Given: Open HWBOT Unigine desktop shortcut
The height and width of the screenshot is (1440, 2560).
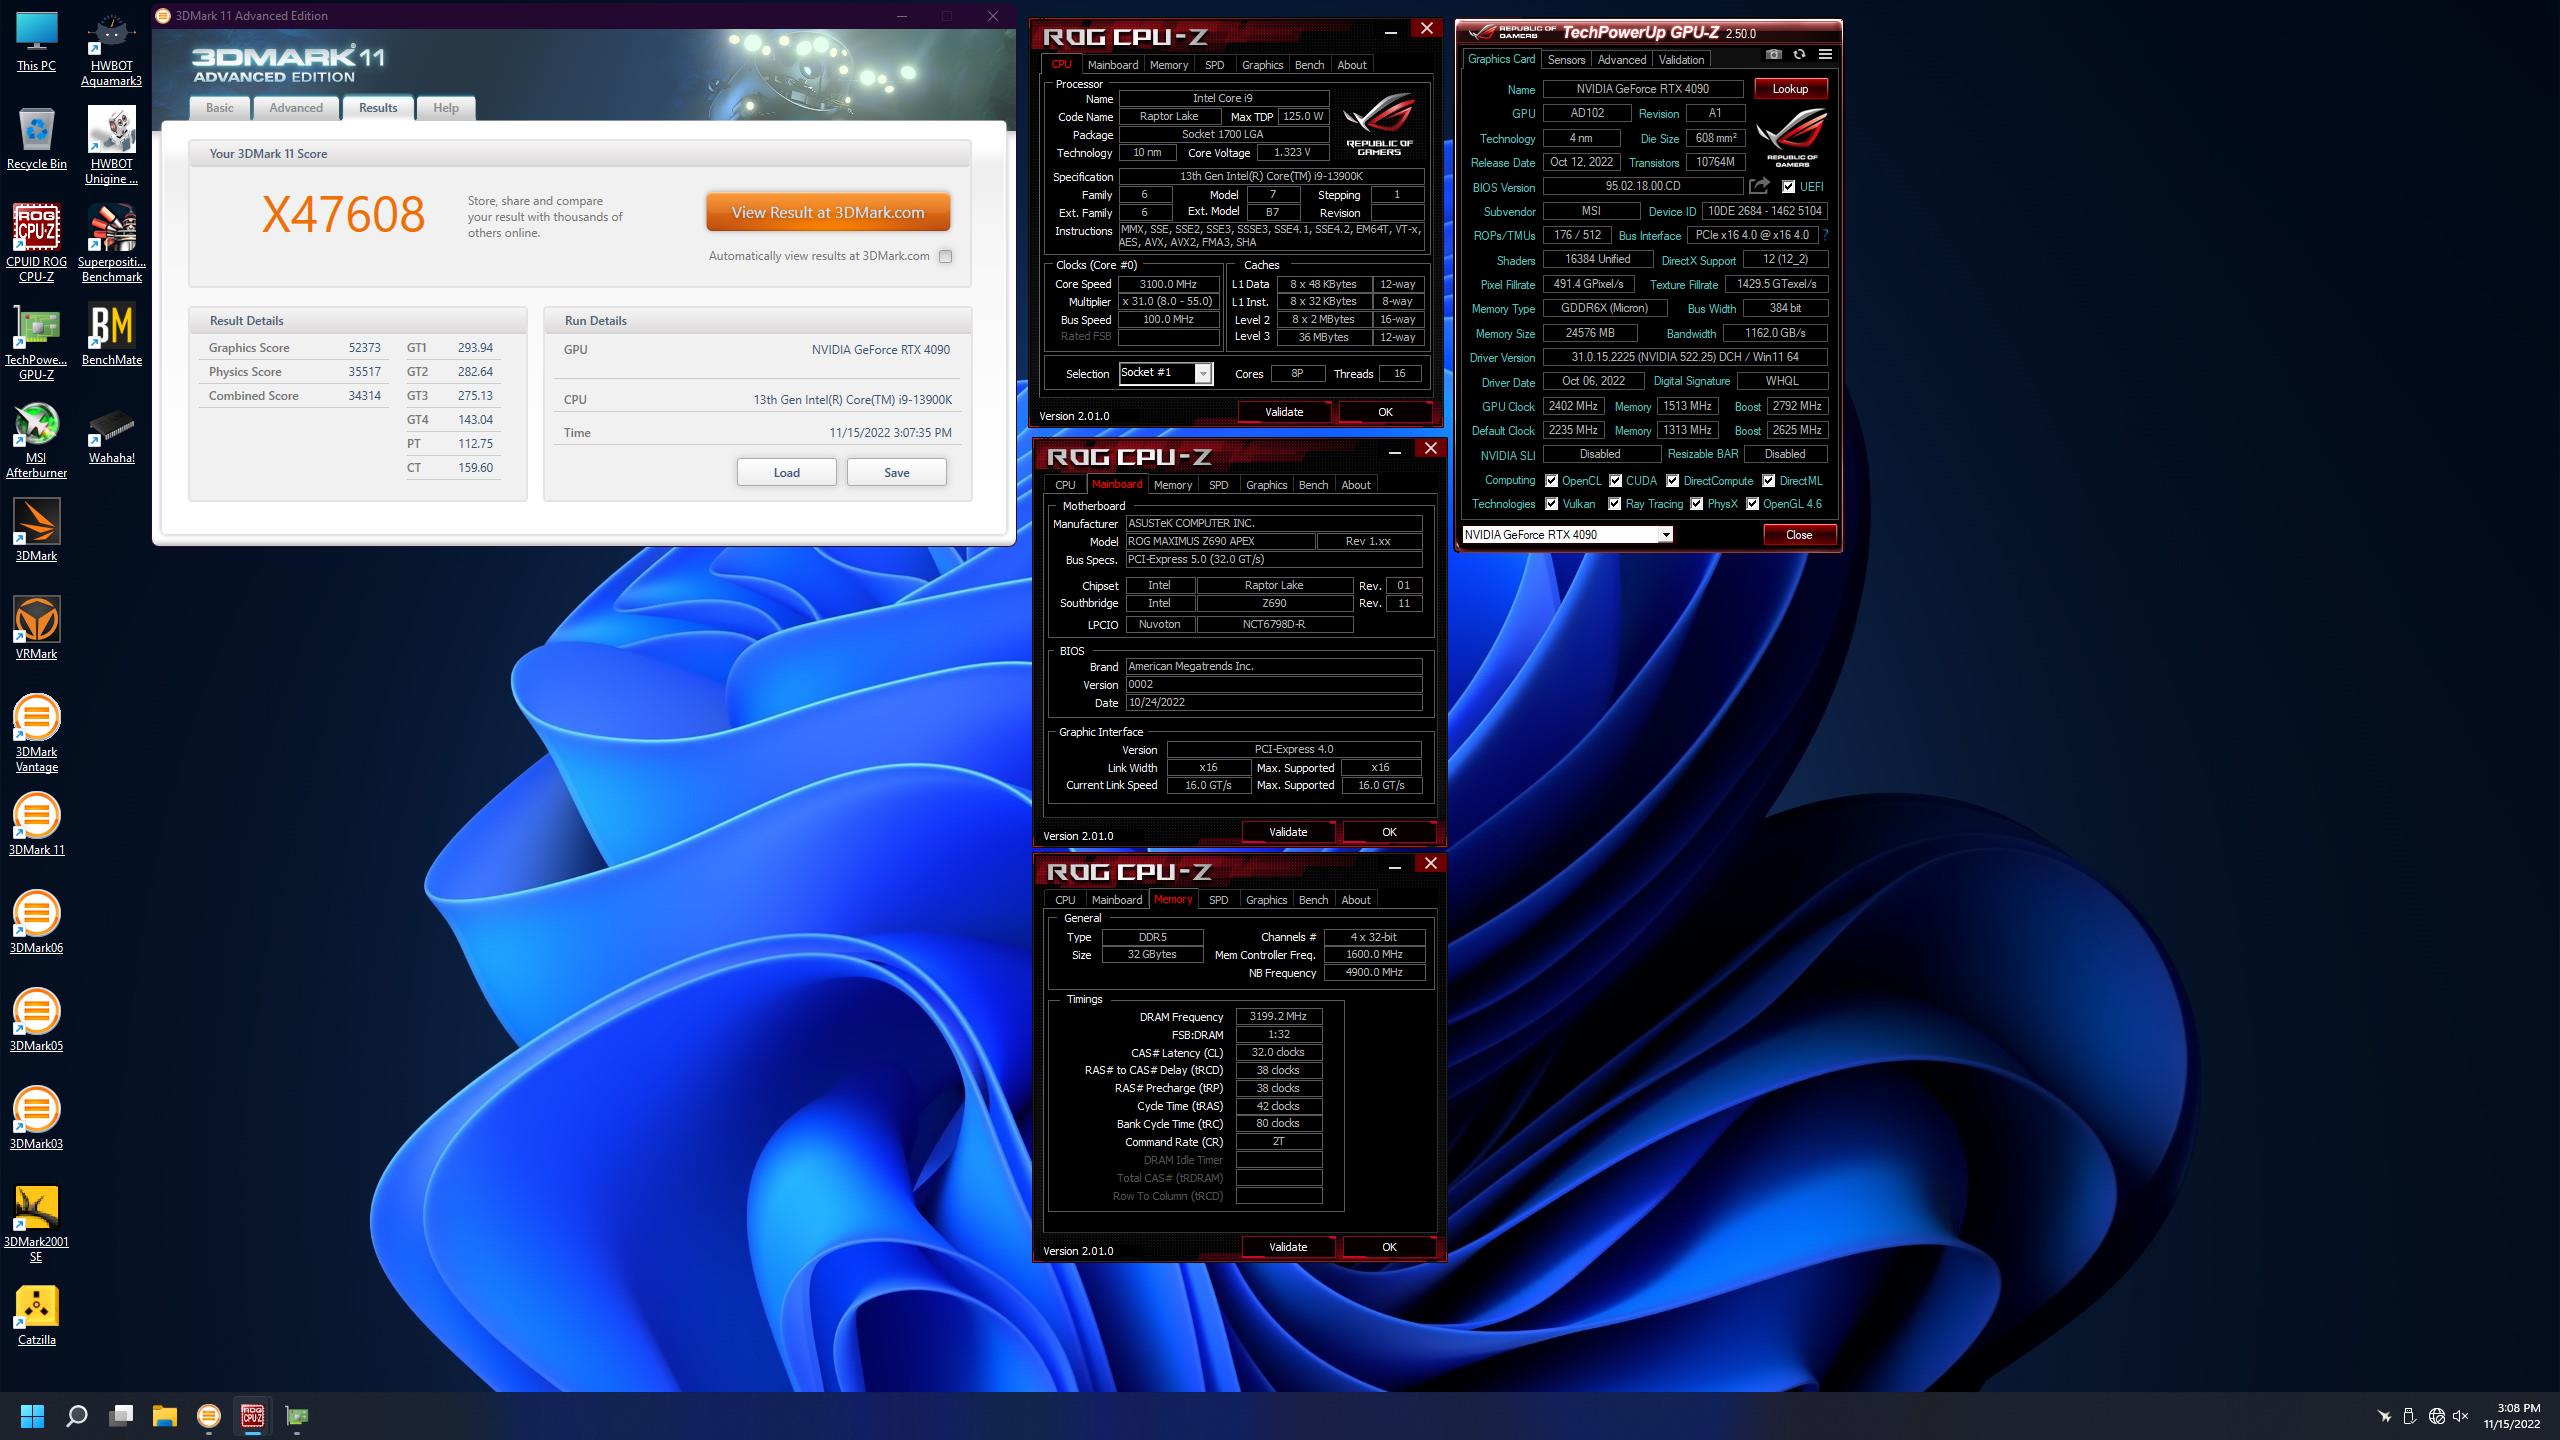Looking at the screenshot, I should point(111,146).
